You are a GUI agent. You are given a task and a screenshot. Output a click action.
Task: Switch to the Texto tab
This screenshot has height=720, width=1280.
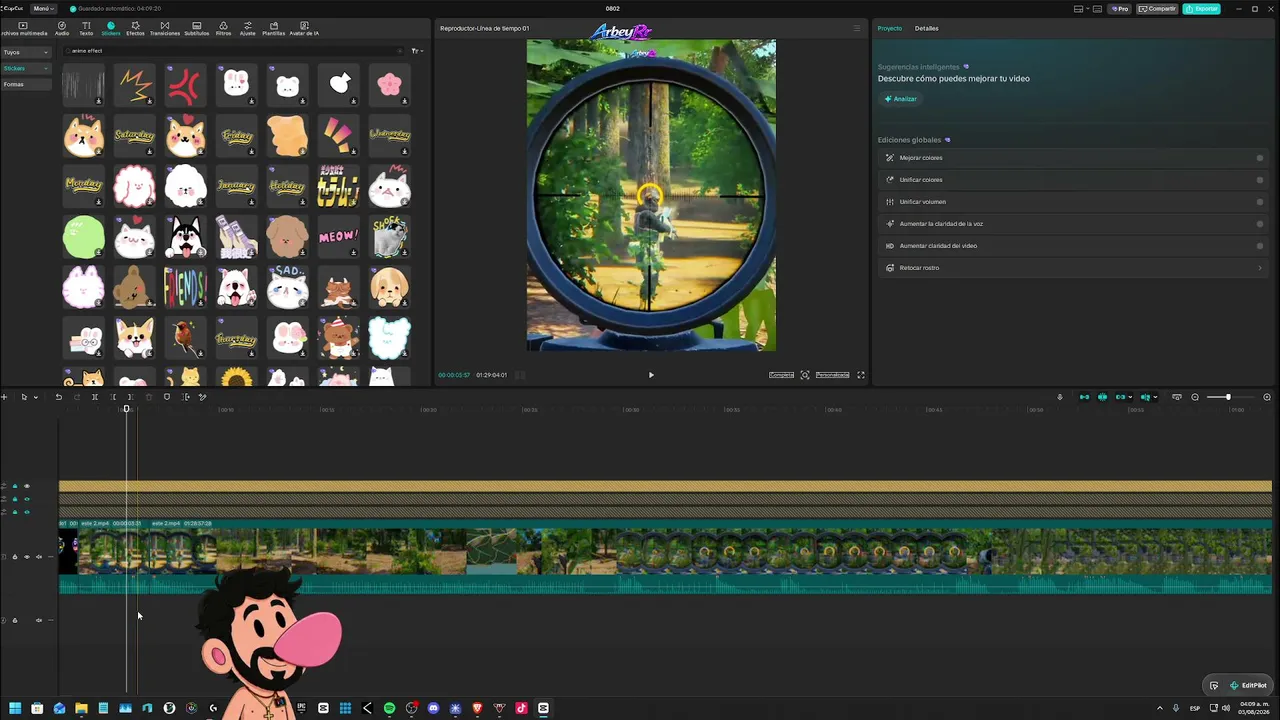tap(86, 28)
